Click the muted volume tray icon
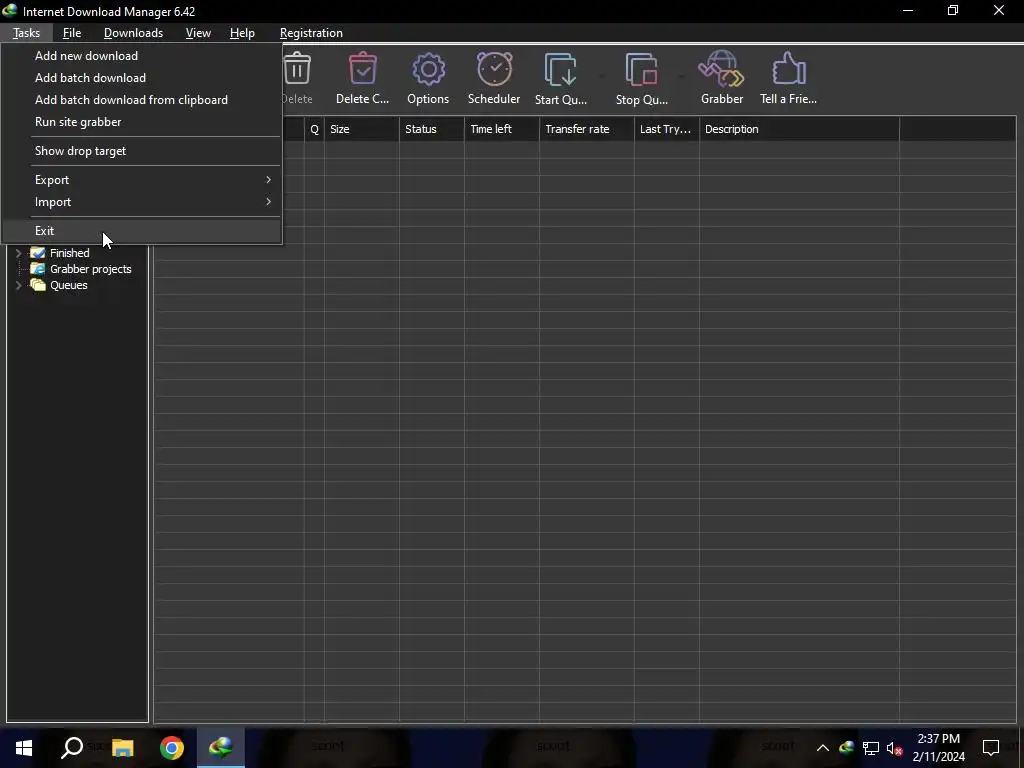The width and height of the screenshot is (1024, 768). [894, 748]
